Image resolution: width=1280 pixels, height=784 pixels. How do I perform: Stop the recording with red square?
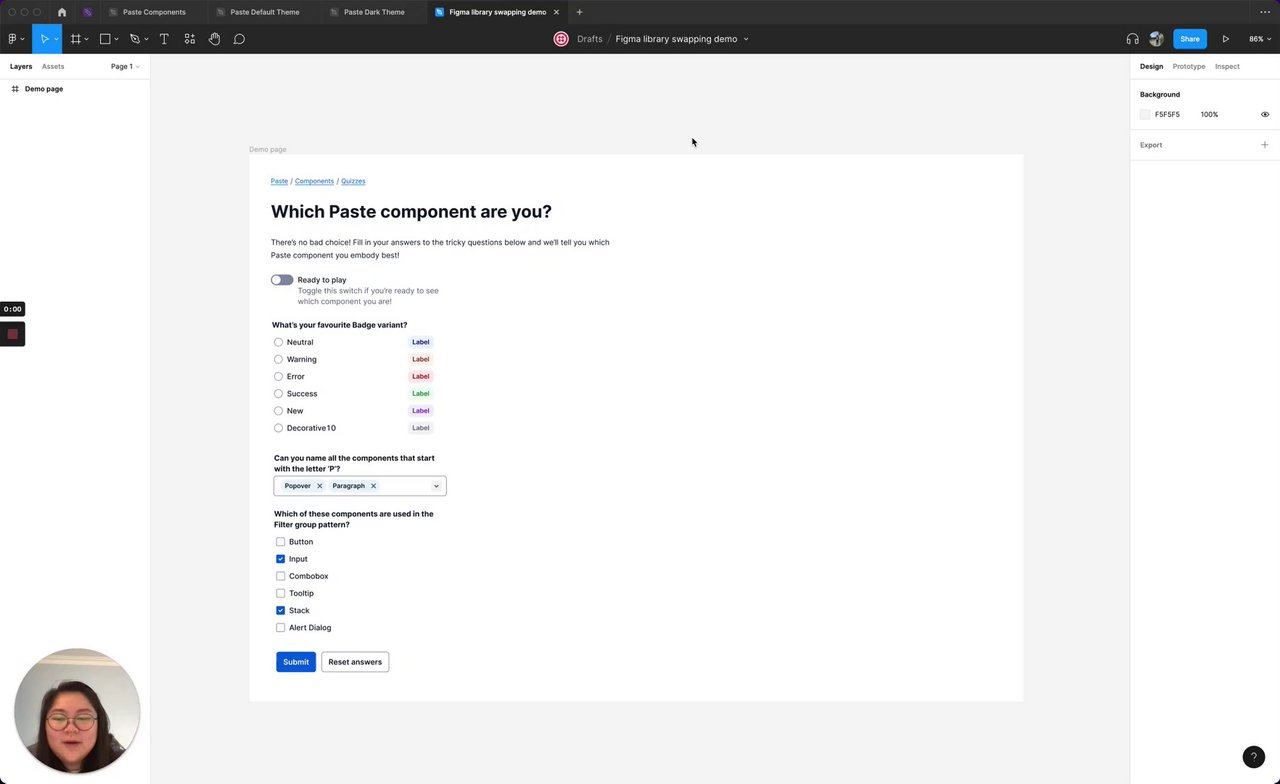(x=12, y=334)
